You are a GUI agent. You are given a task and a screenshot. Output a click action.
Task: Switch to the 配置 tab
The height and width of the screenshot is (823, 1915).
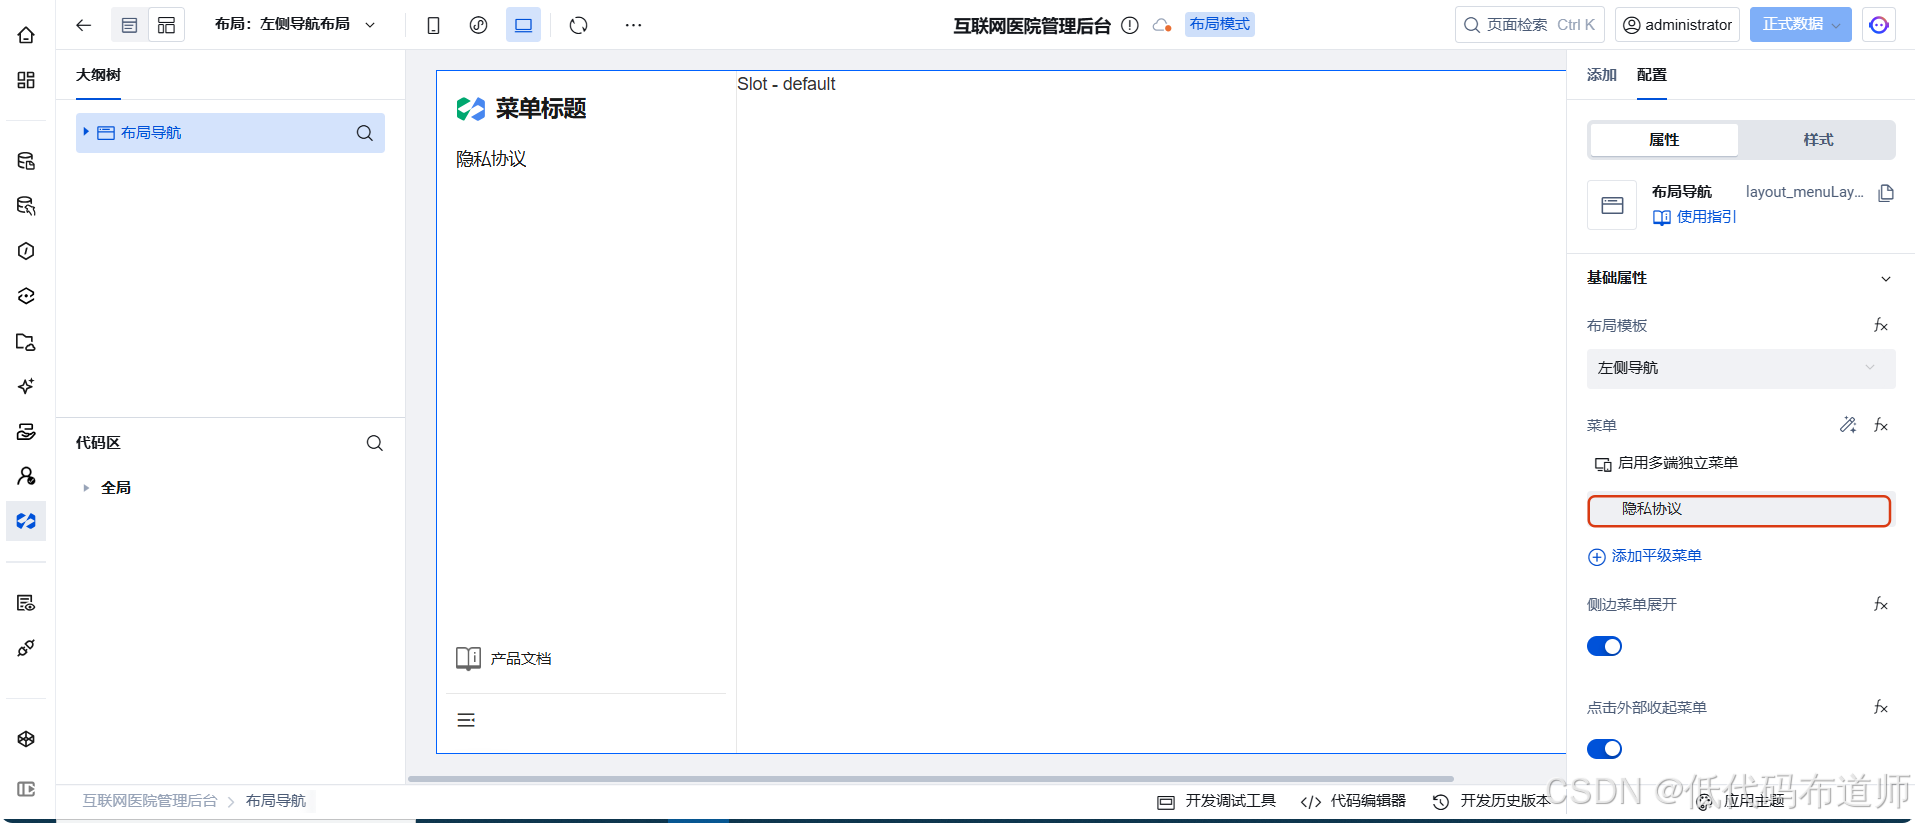(x=1651, y=75)
